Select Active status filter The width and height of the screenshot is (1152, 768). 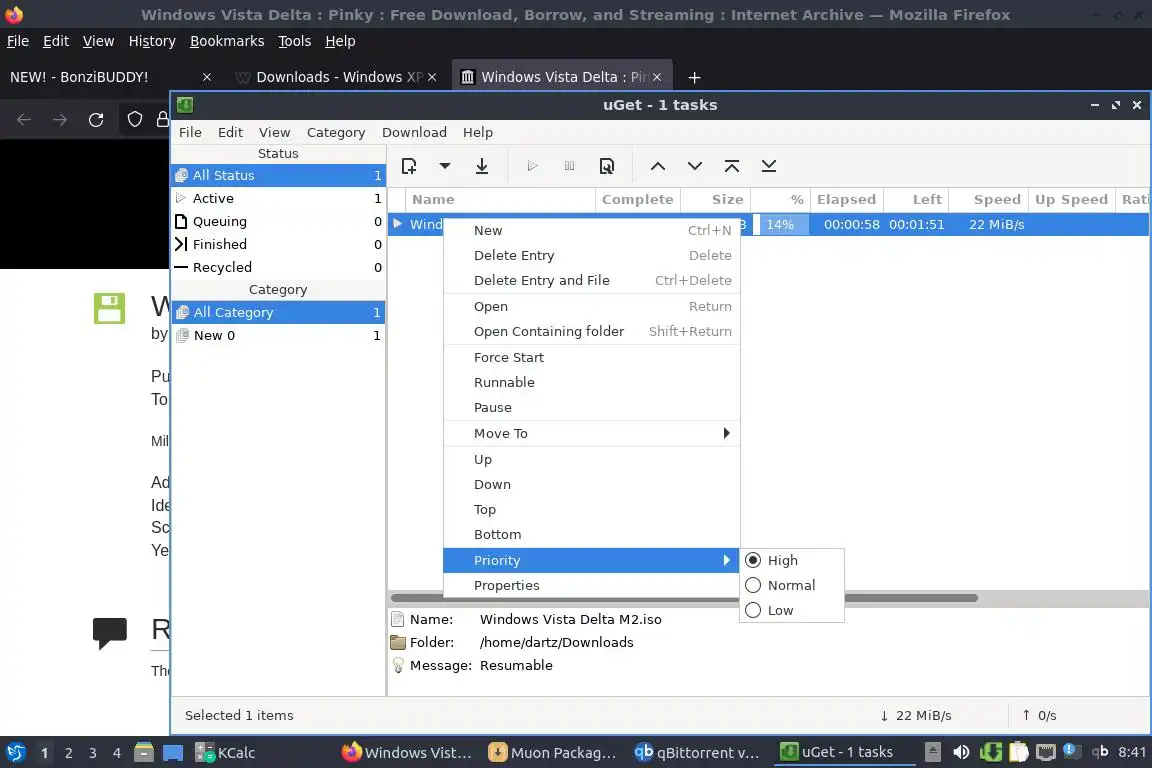(278, 198)
